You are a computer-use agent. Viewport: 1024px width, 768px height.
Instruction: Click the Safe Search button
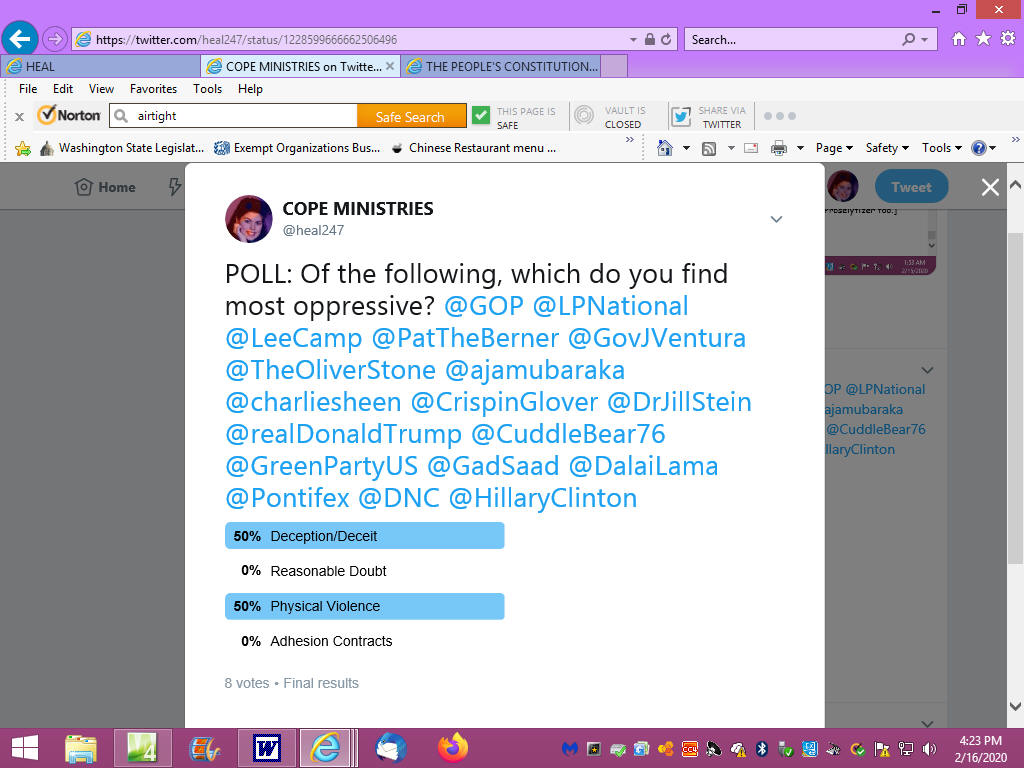click(x=411, y=116)
